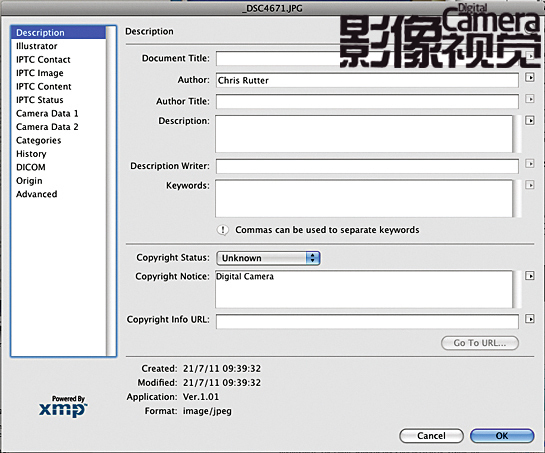
Task: Click into the Author text field
Action: 367,80
